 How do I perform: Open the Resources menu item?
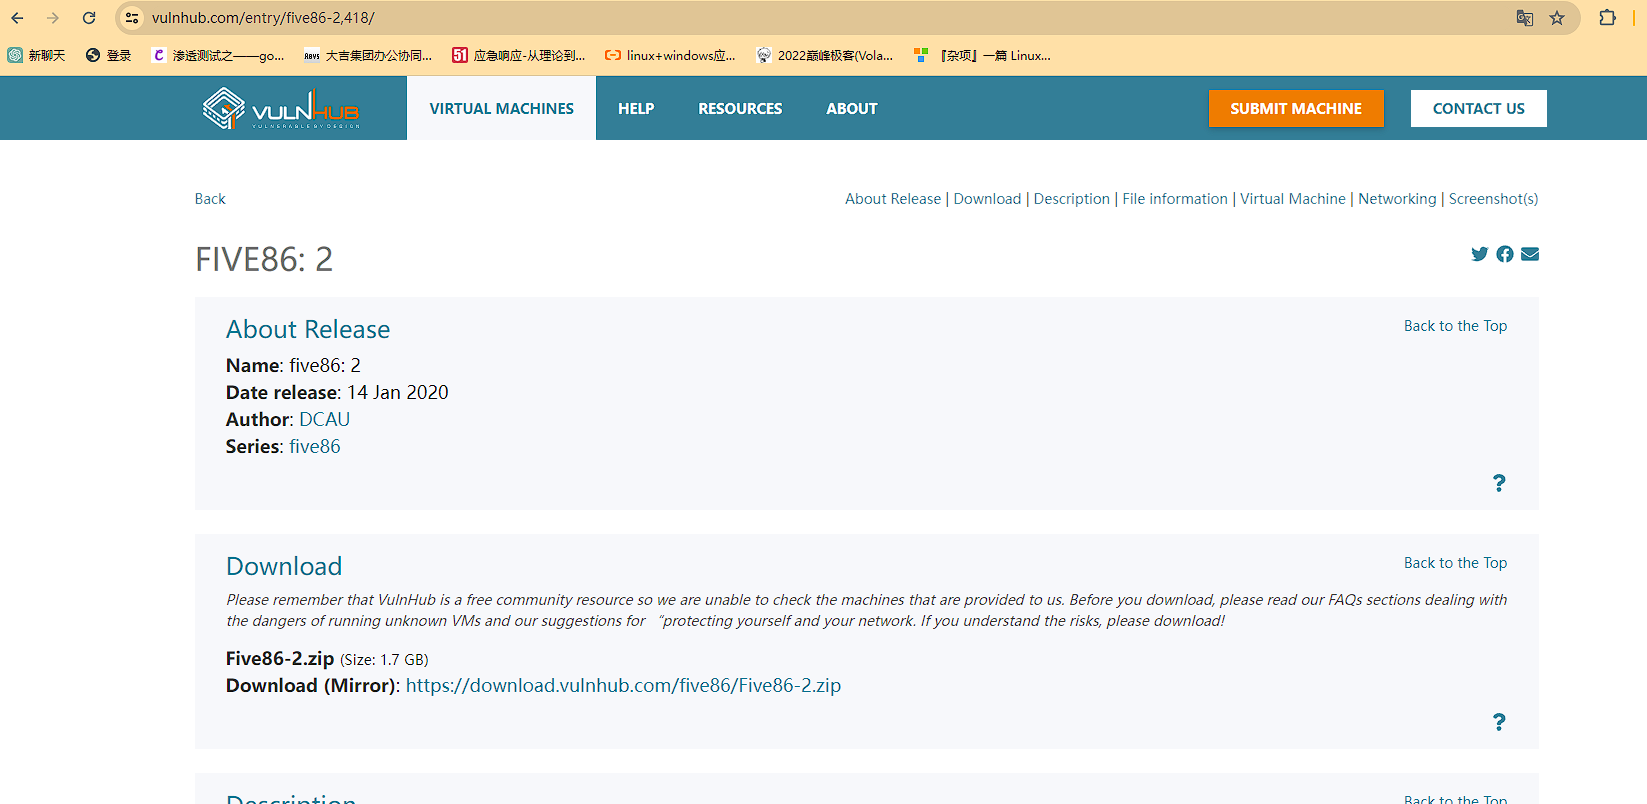tap(740, 108)
